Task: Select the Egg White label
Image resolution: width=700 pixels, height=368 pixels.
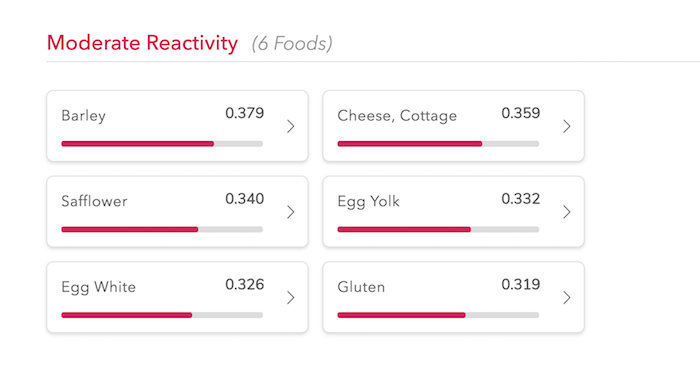Action: [x=98, y=287]
